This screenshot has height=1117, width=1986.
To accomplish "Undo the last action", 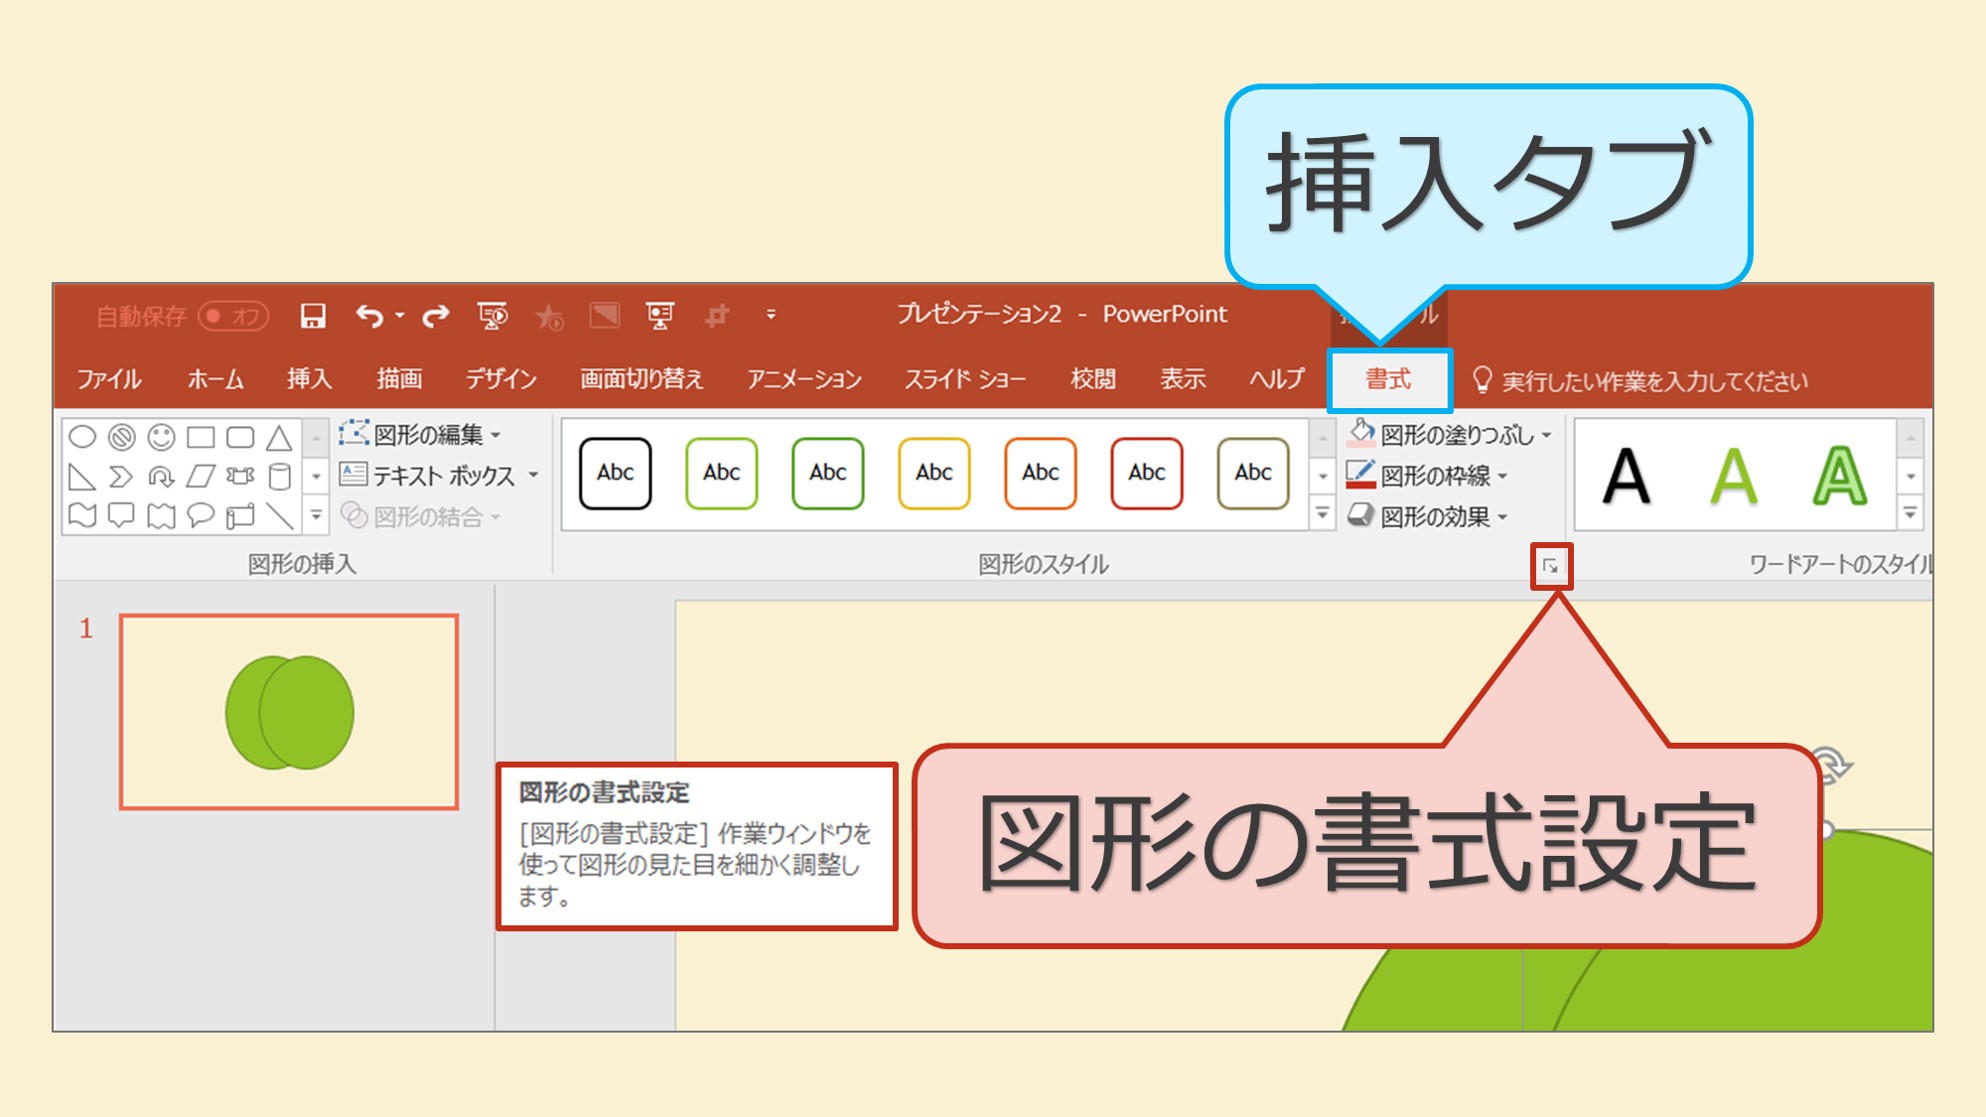I will pos(370,316).
